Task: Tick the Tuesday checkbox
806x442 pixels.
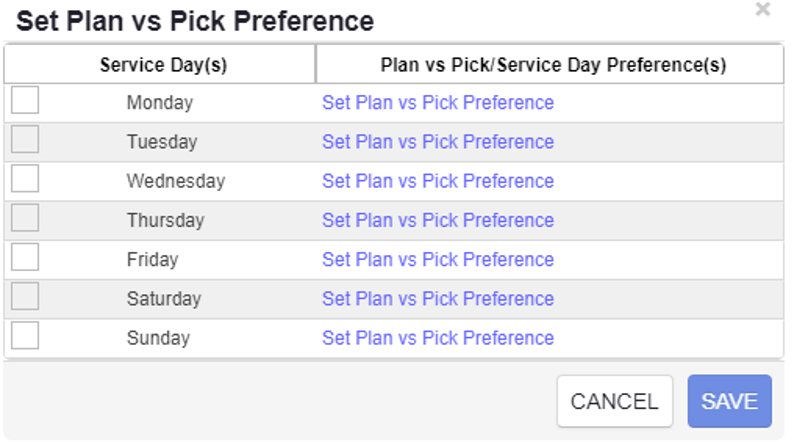Action: [25, 140]
